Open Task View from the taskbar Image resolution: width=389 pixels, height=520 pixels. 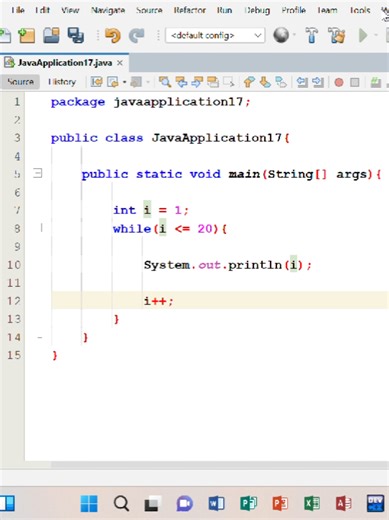click(x=152, y=503)
